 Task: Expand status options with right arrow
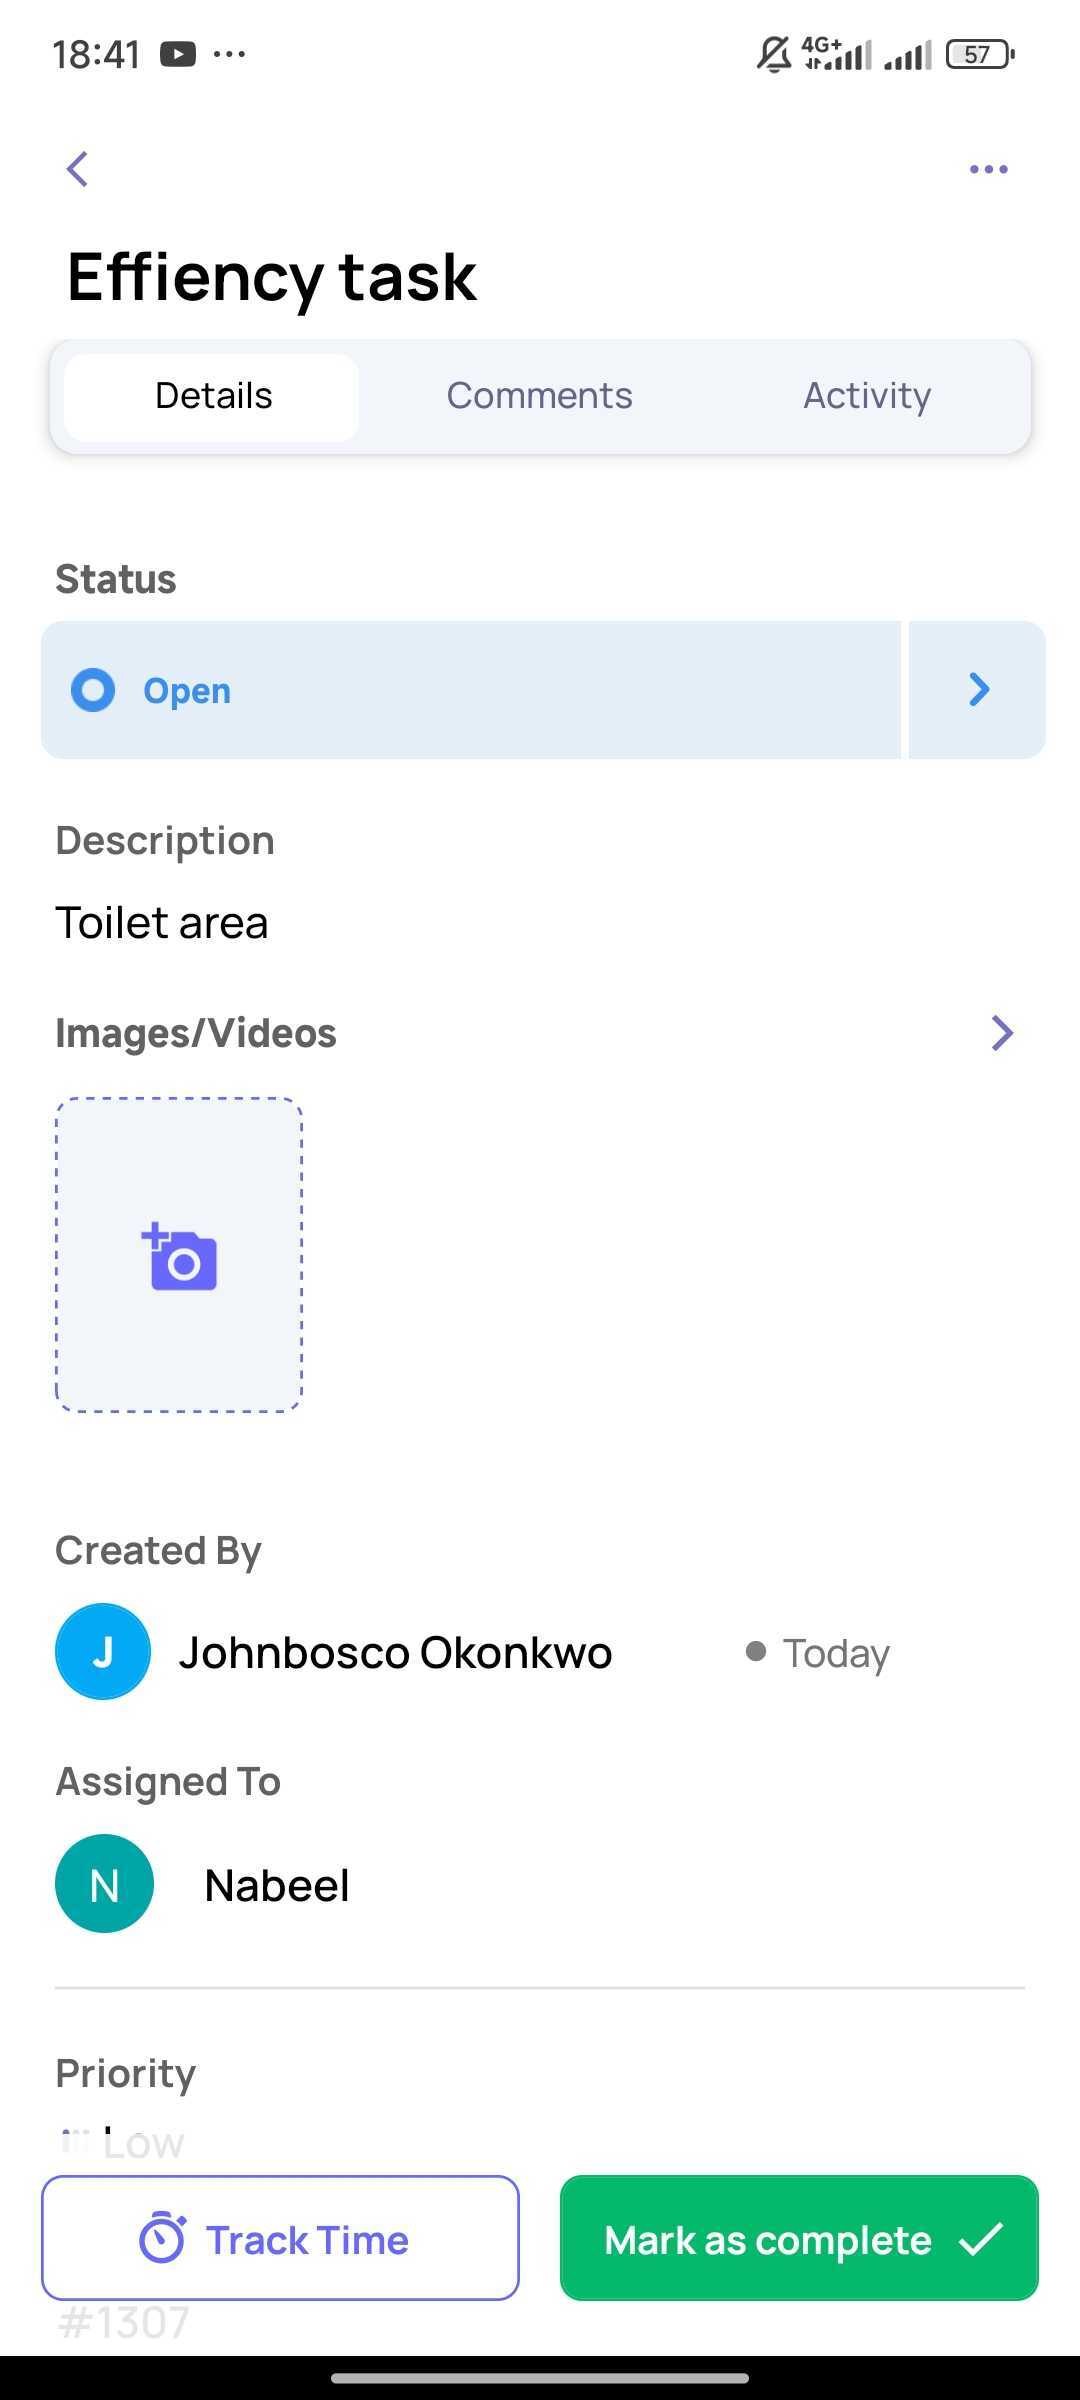[977, 690]
